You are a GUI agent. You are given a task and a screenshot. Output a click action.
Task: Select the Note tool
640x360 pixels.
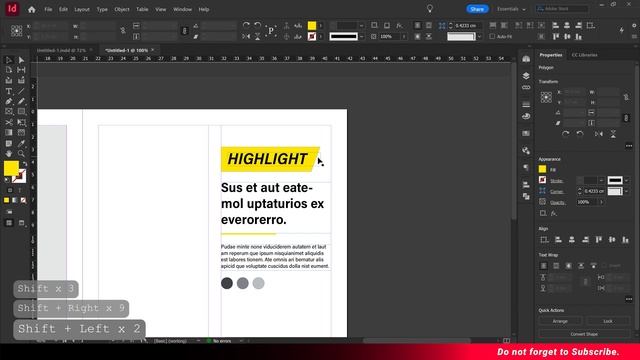pos(9,143)
